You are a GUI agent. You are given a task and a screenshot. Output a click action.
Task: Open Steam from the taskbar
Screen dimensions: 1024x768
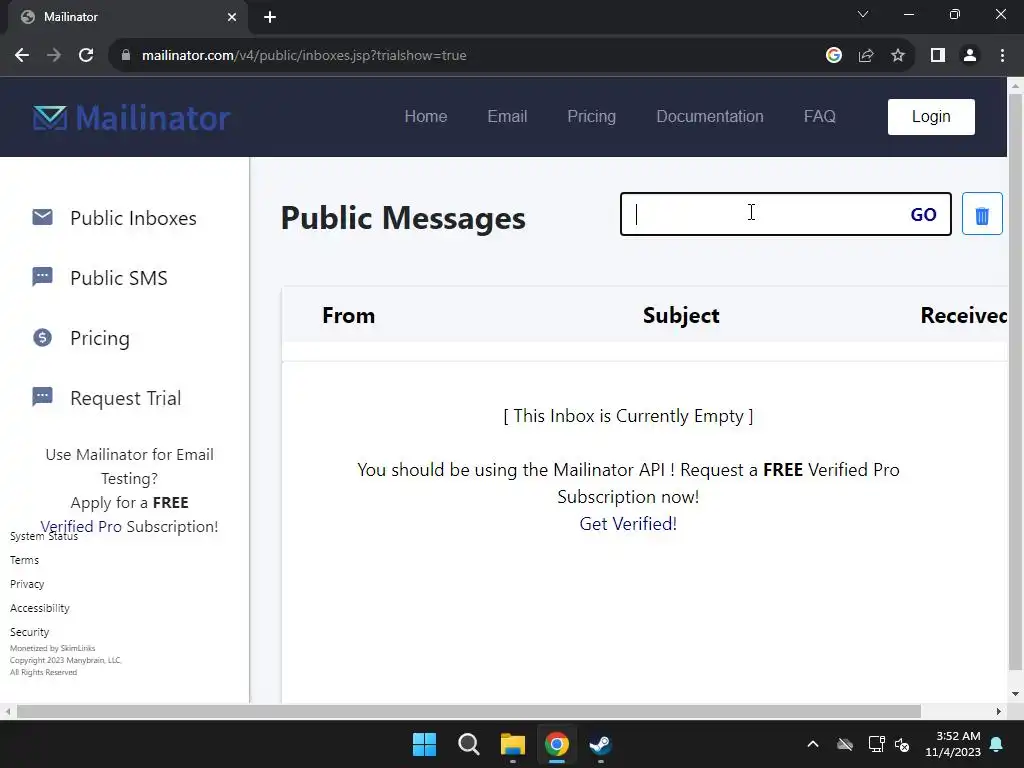tap(600, 744)
